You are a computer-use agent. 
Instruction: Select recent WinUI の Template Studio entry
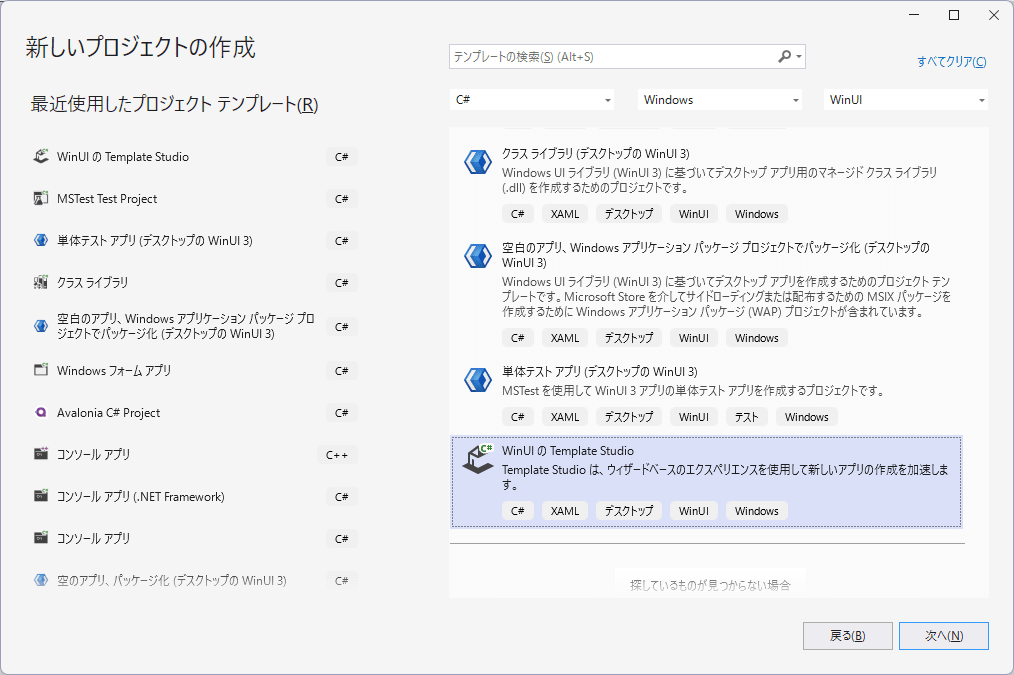pyautogui.click(x=194, y=156)
